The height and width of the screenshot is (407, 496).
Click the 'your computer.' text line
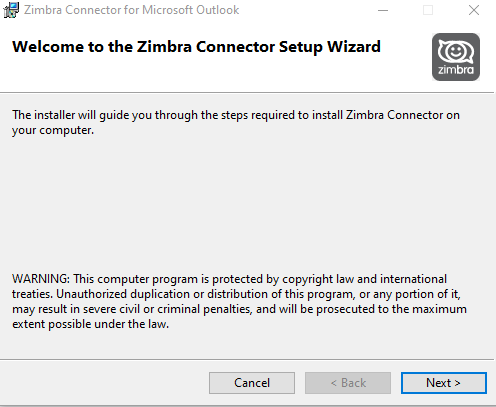(x=53, y=130)
